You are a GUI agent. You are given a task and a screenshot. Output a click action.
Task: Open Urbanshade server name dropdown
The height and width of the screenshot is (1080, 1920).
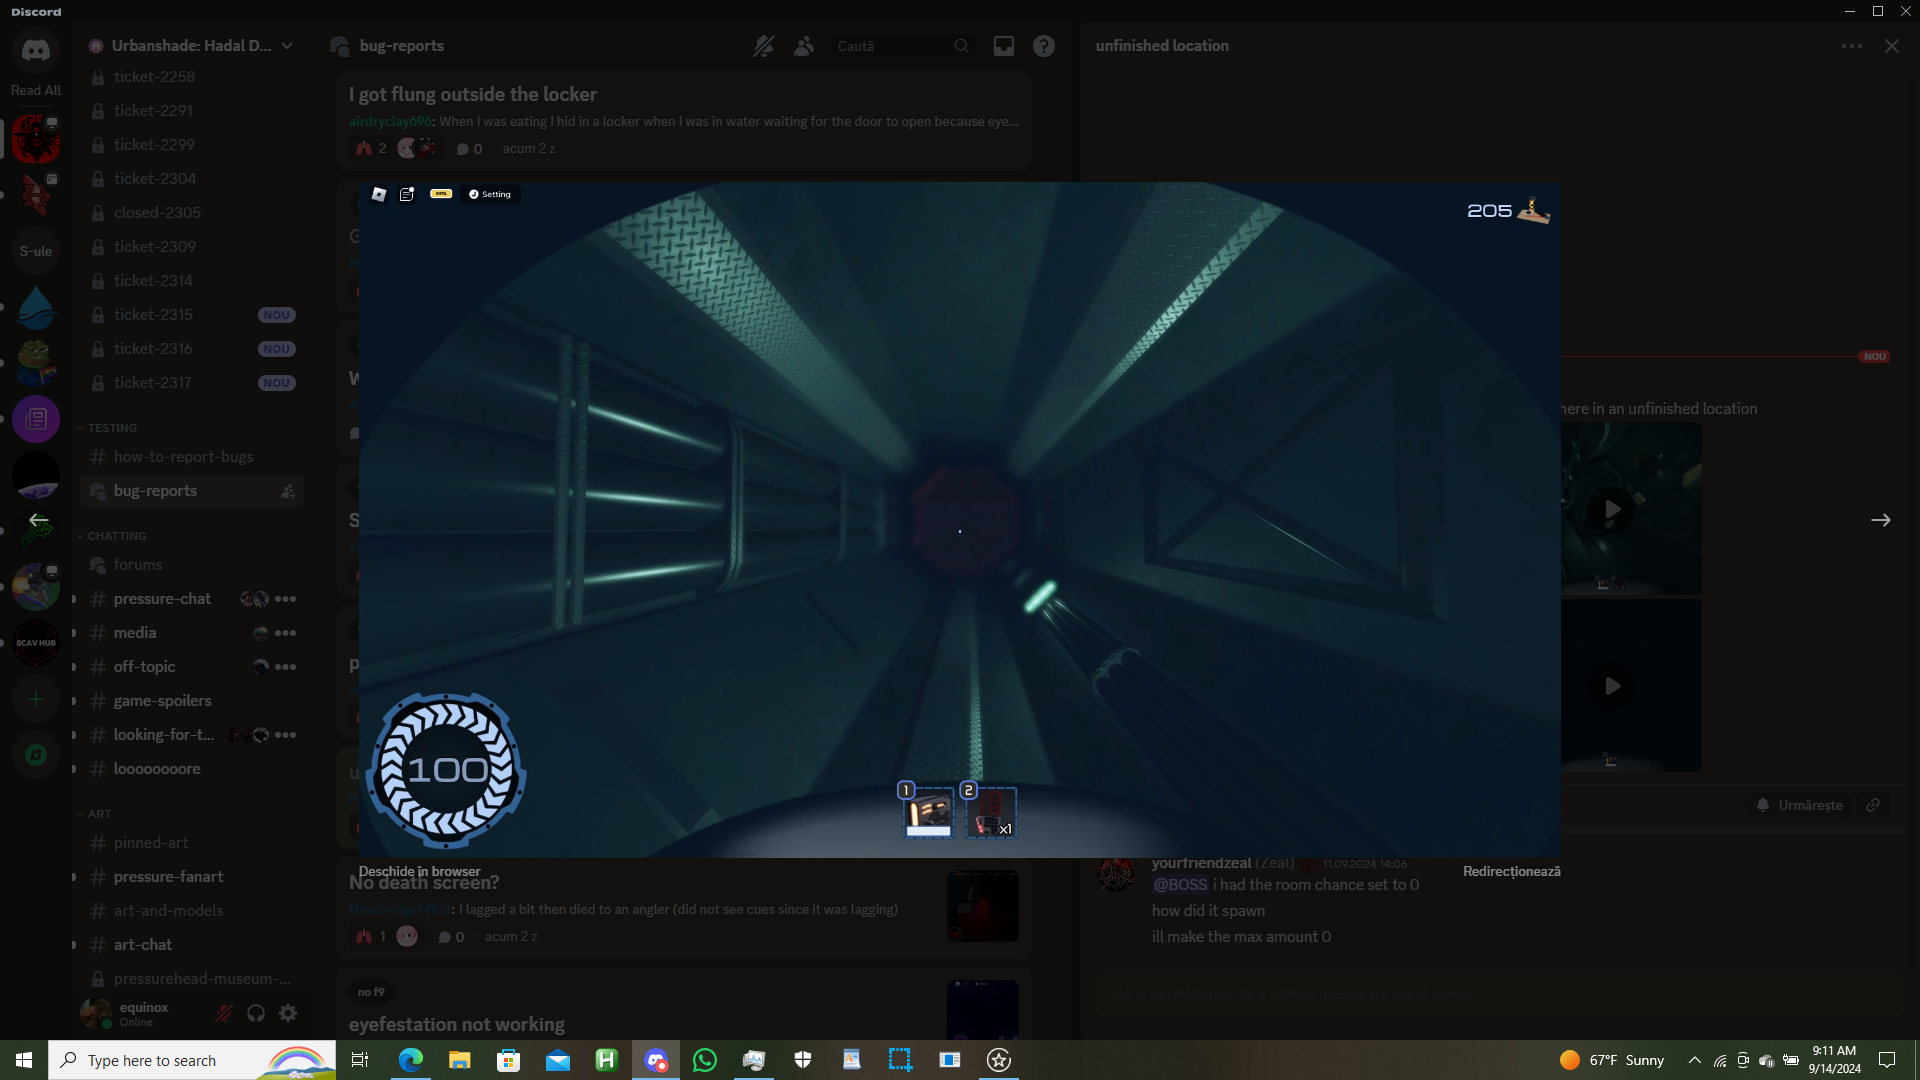(x=190, y=46)
